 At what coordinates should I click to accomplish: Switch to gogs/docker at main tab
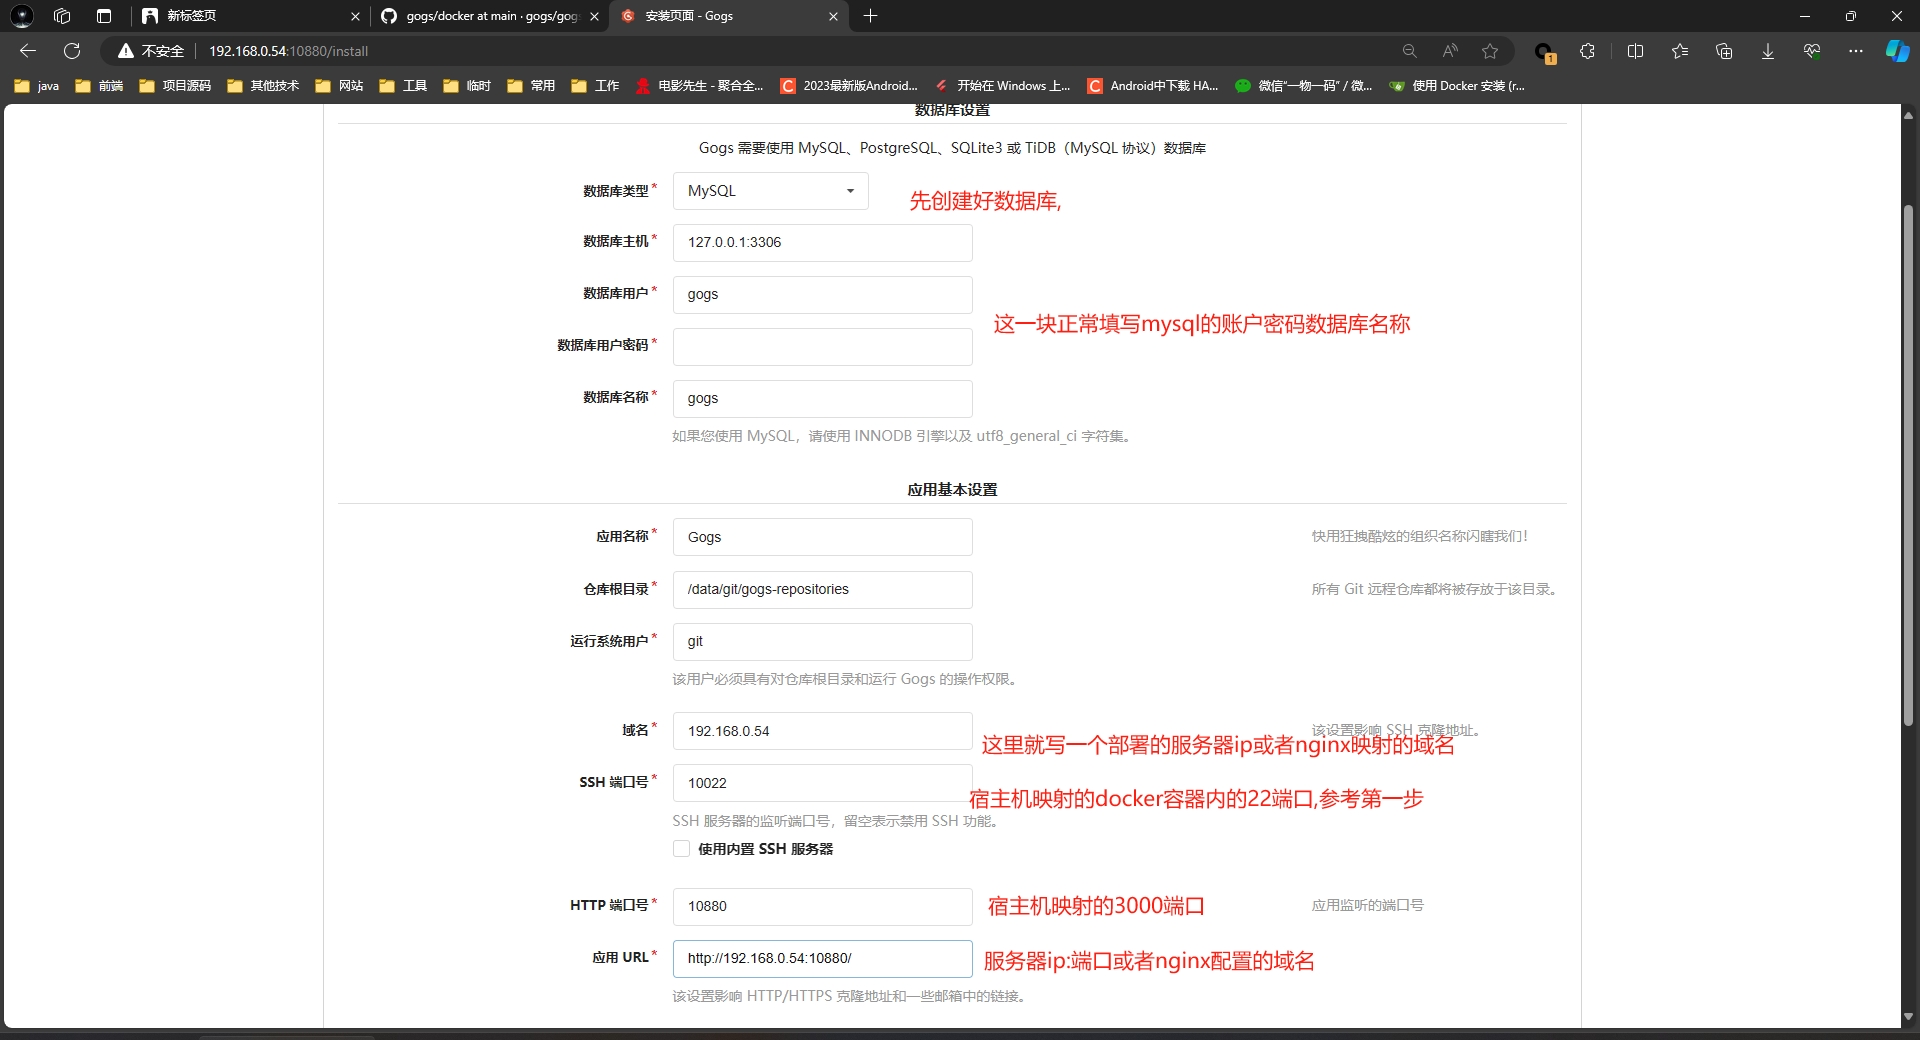point(490,16)
